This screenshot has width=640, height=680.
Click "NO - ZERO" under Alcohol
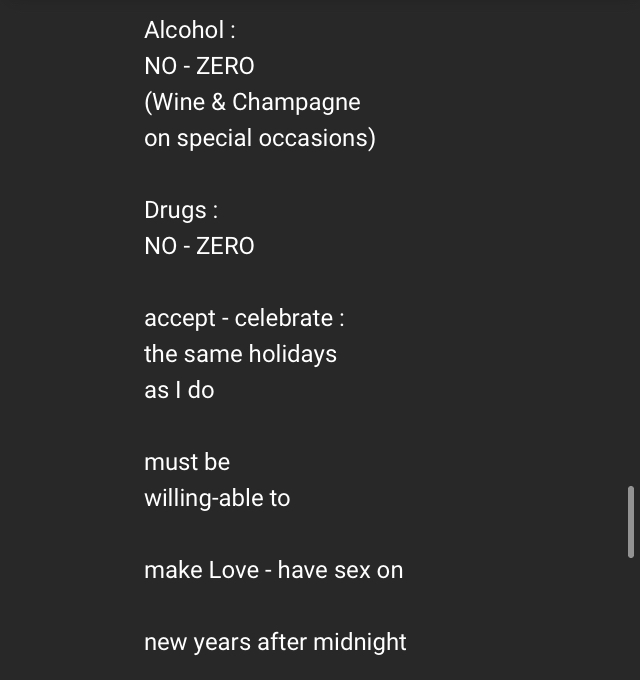[199, 66]
